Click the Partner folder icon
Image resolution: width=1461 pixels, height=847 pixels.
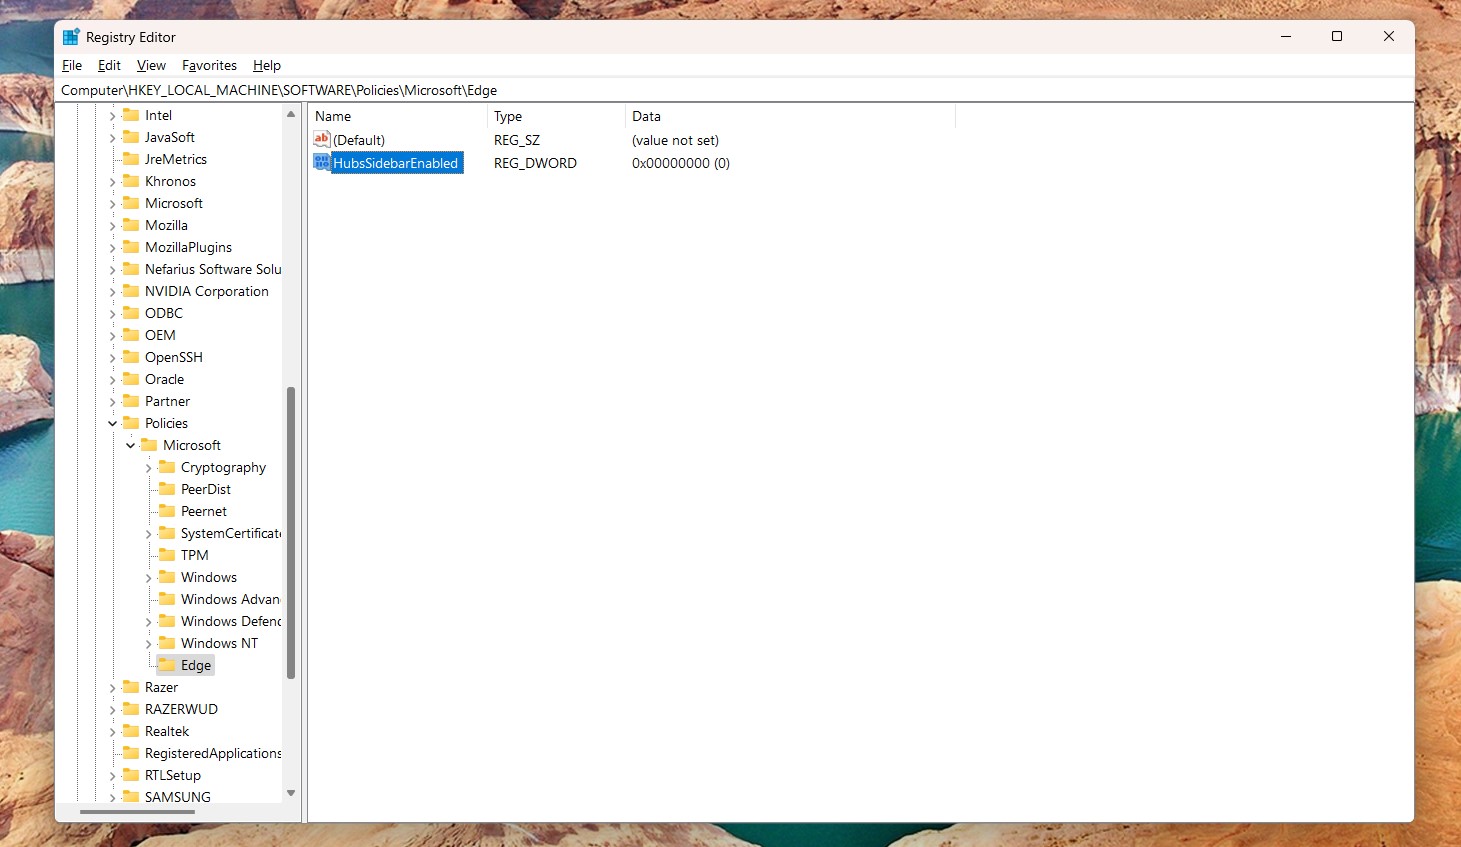[131, 401]
